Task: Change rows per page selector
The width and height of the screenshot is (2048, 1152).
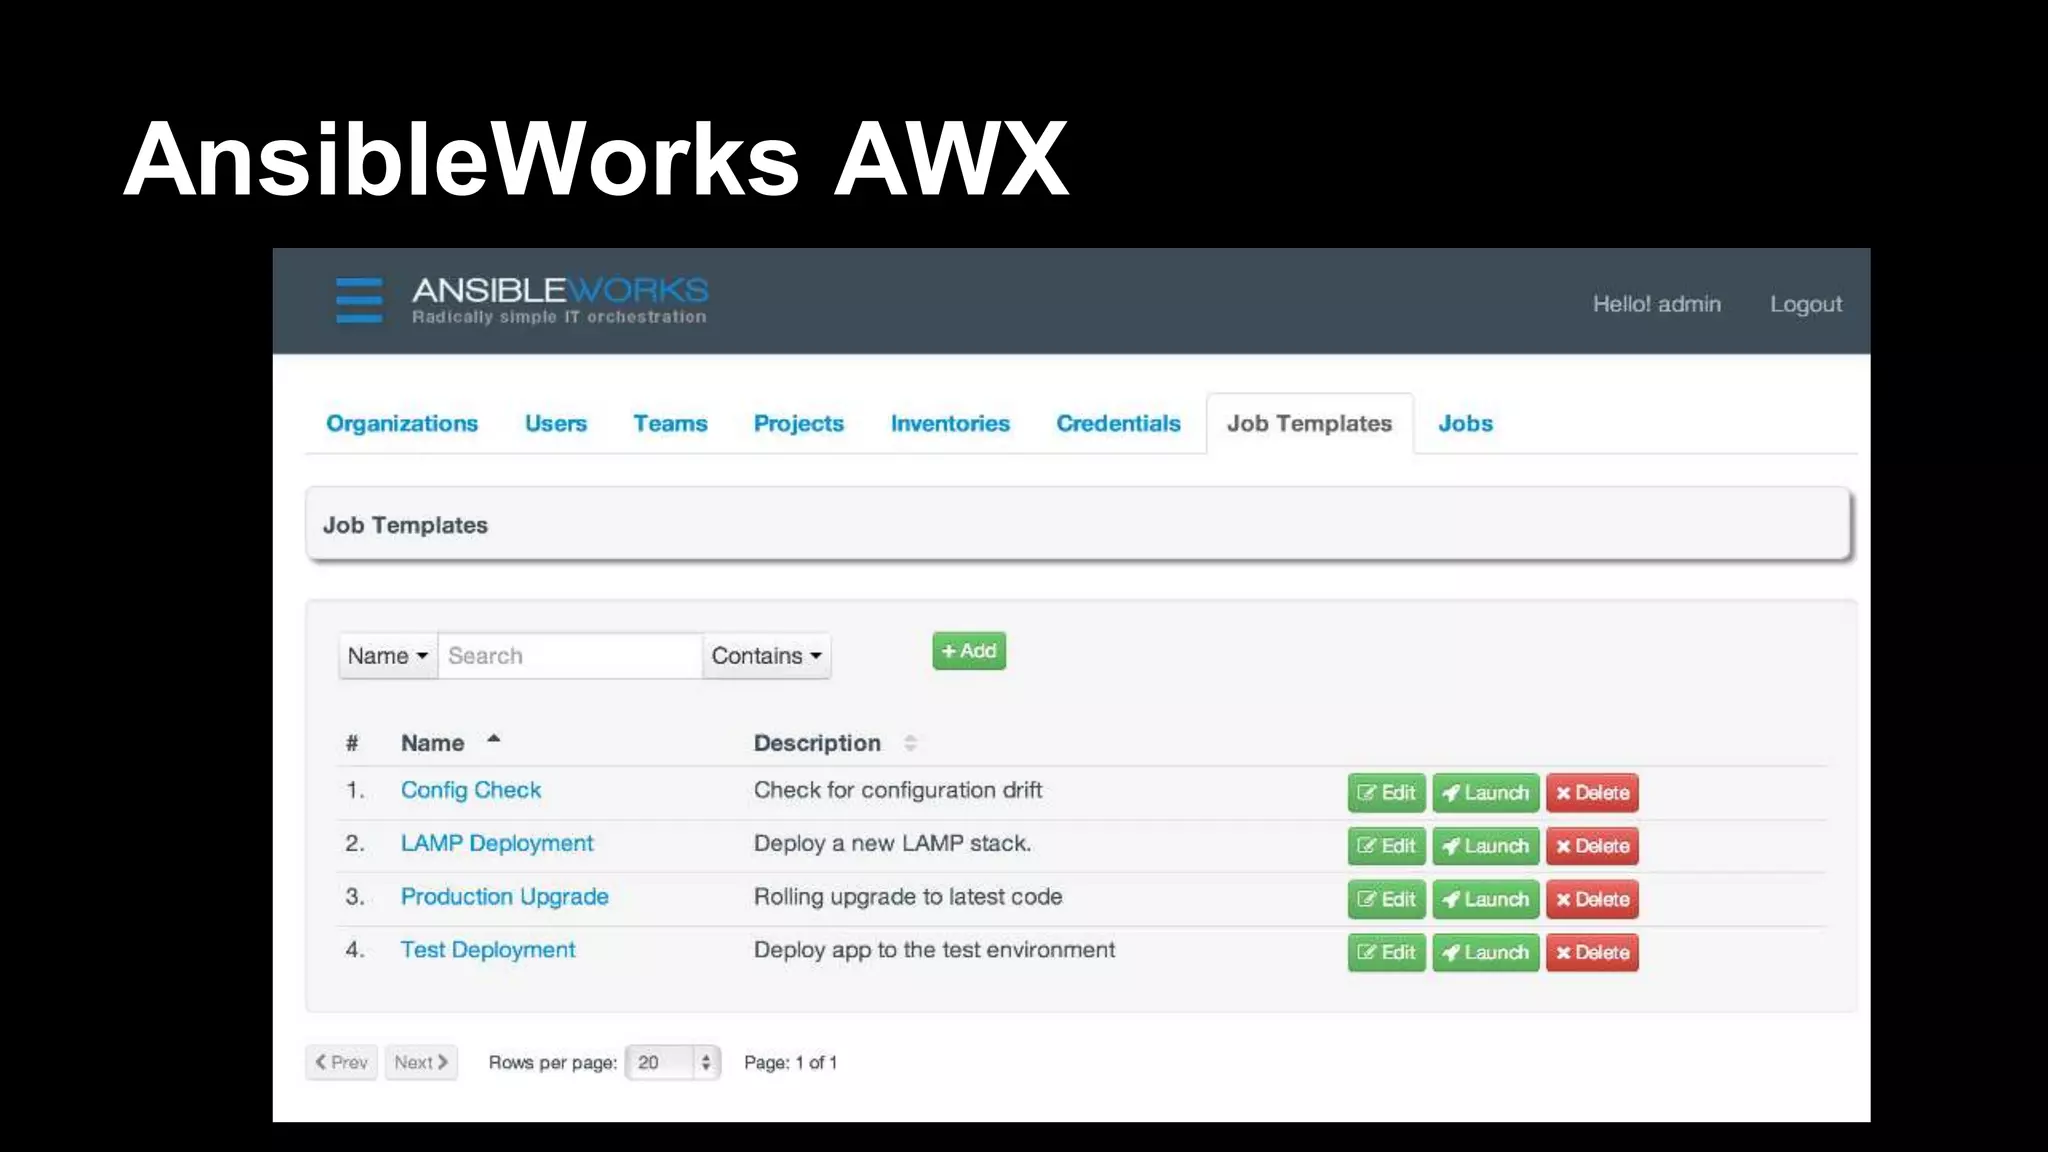Action: 672,1062
